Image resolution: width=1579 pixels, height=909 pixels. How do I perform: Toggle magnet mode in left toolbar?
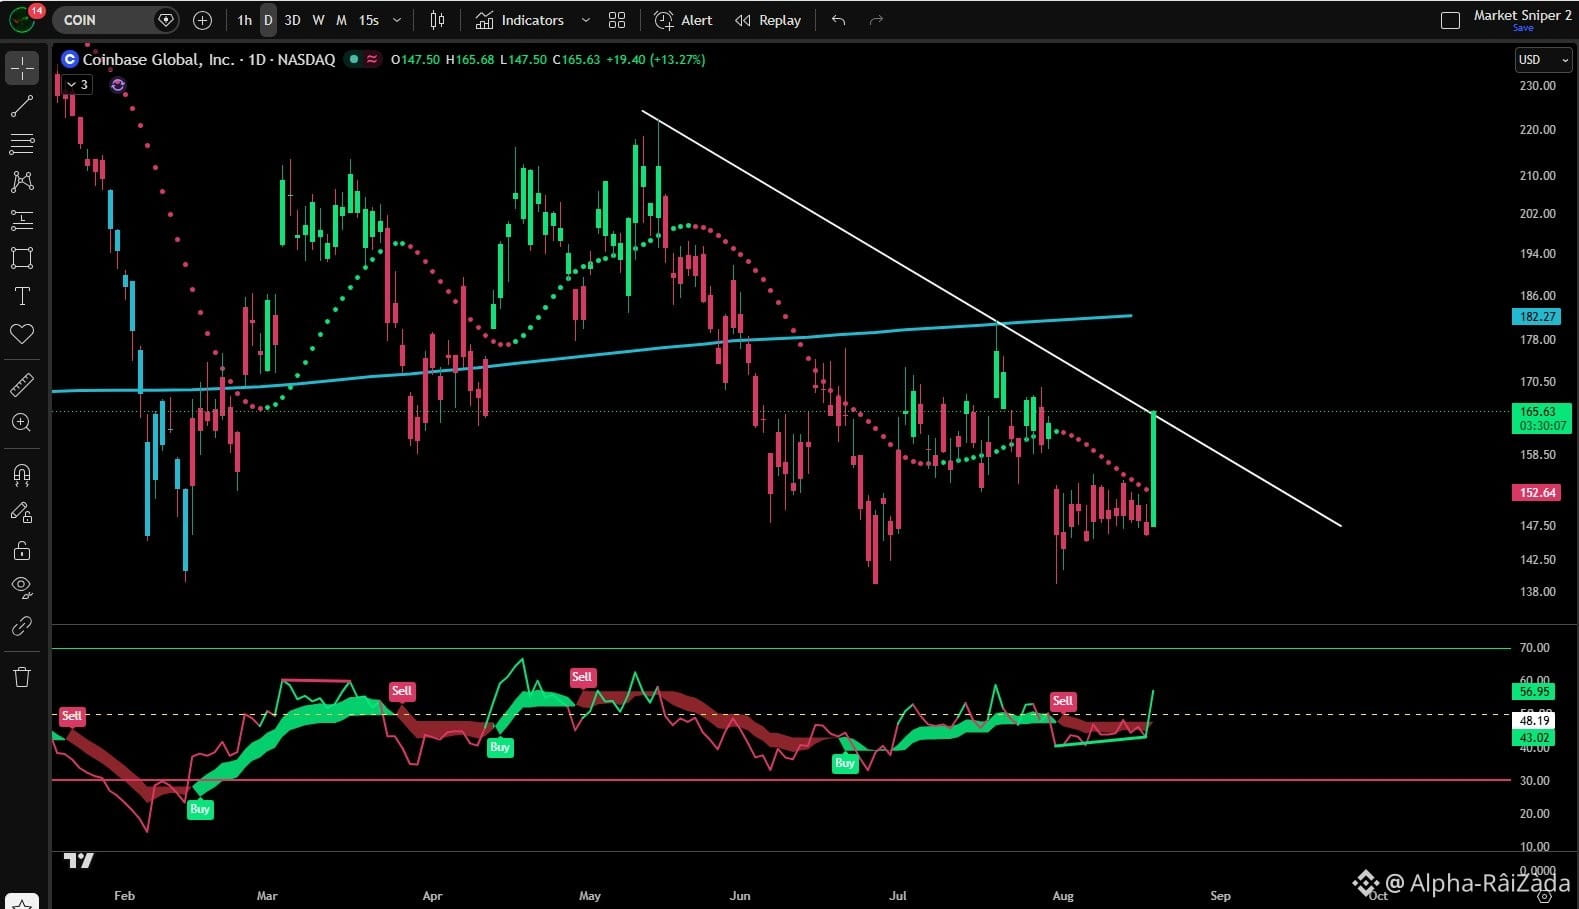click(22, 474)
